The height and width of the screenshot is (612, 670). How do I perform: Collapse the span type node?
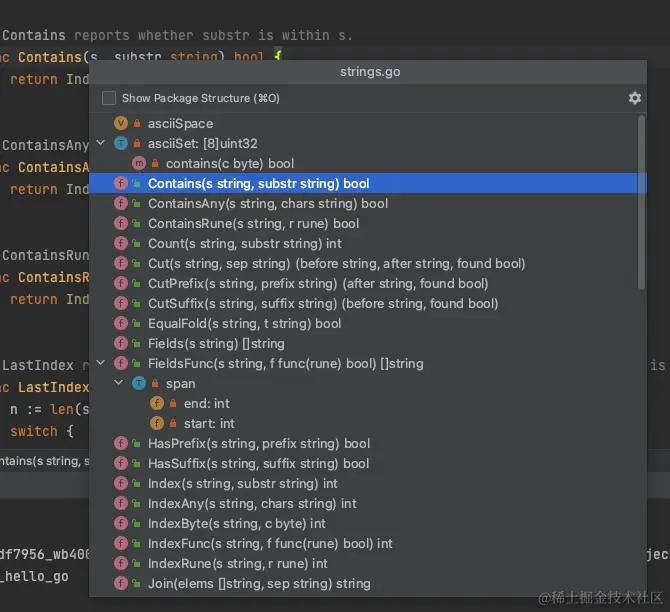[118, 383]
